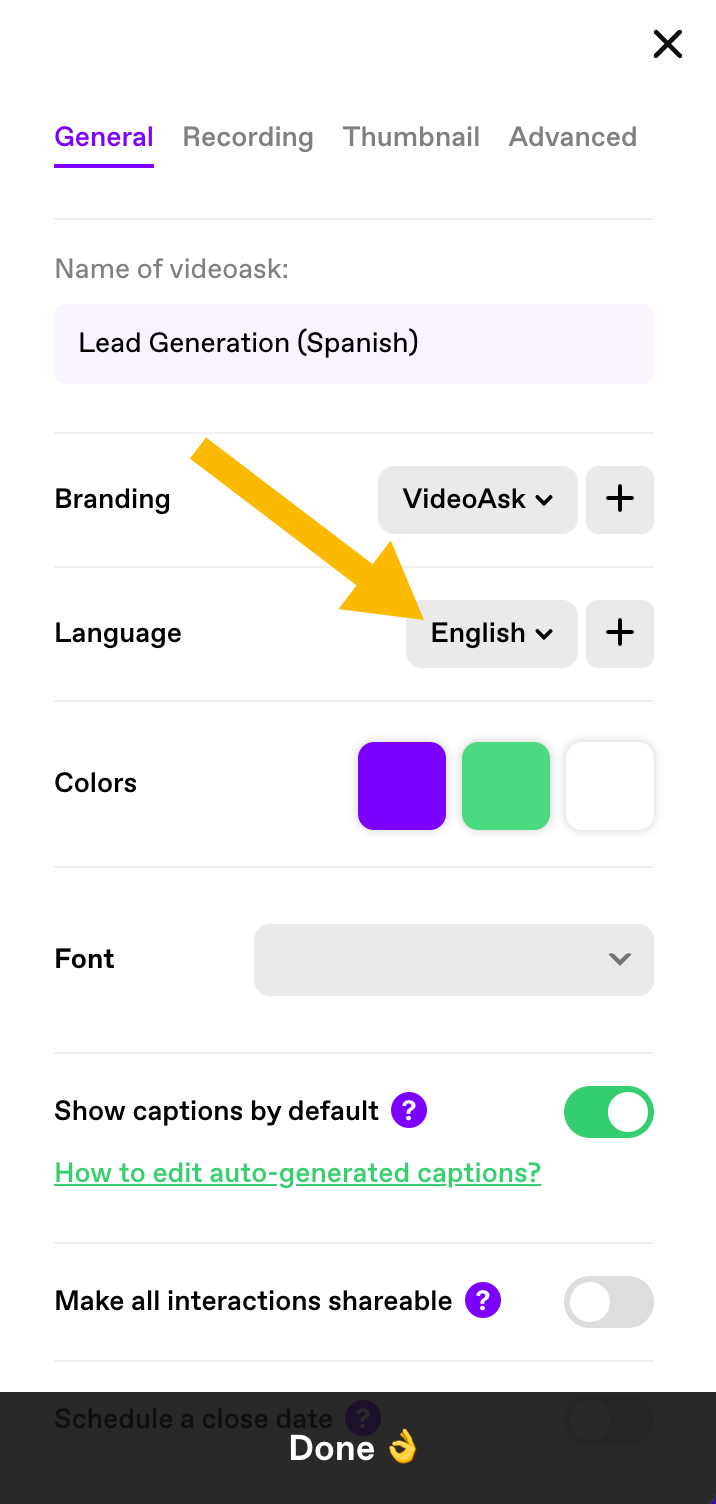Open the English language dropdown

pos(492,633)
